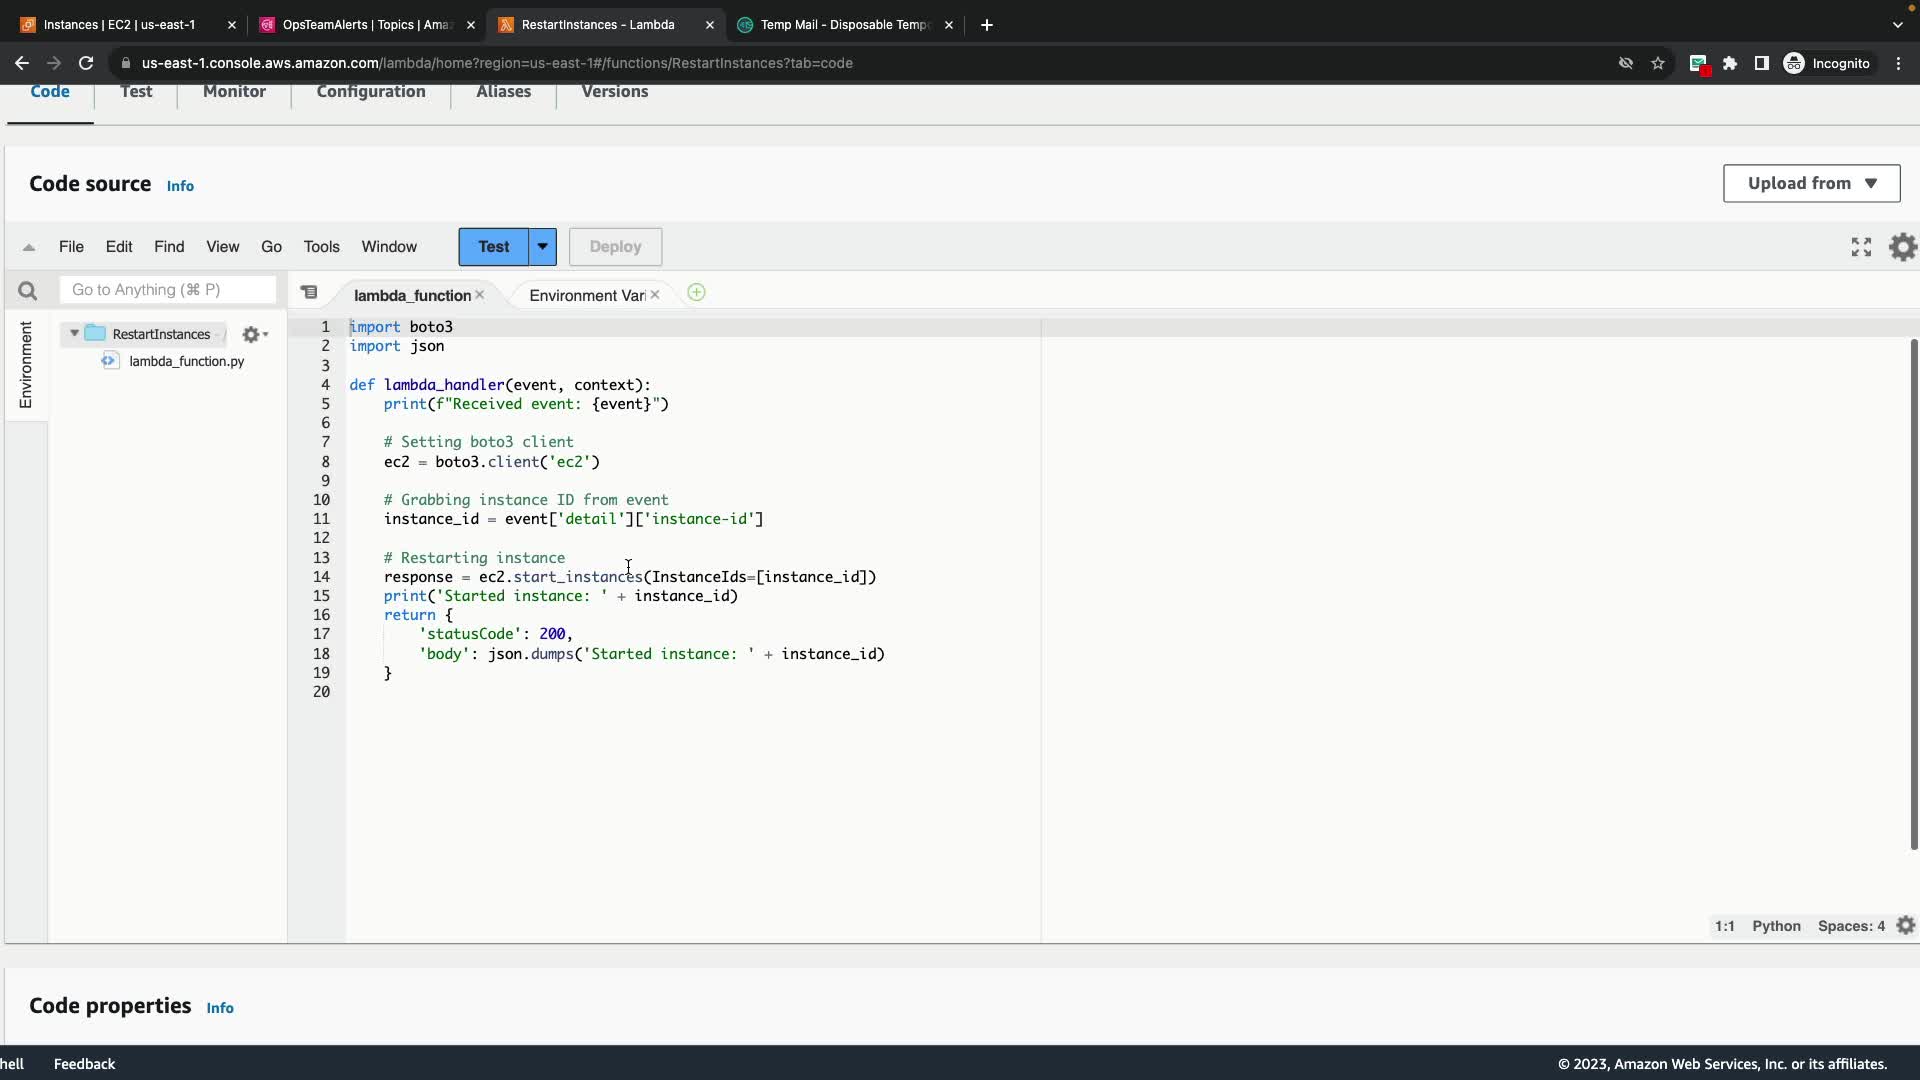Click the editor search magnifier icon
This screenshot has height=1080, width=1920.
tap(27, 291)
